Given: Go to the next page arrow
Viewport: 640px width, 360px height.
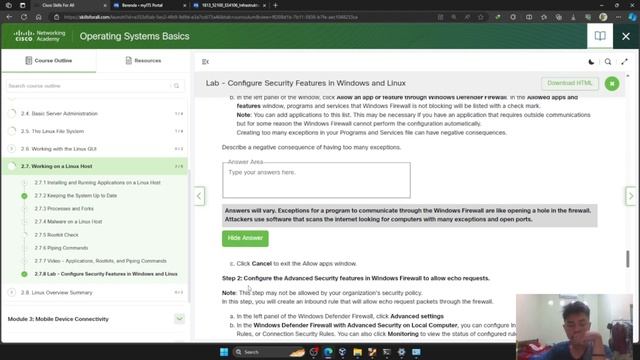Looking at the screenshot, I should 631,196.
